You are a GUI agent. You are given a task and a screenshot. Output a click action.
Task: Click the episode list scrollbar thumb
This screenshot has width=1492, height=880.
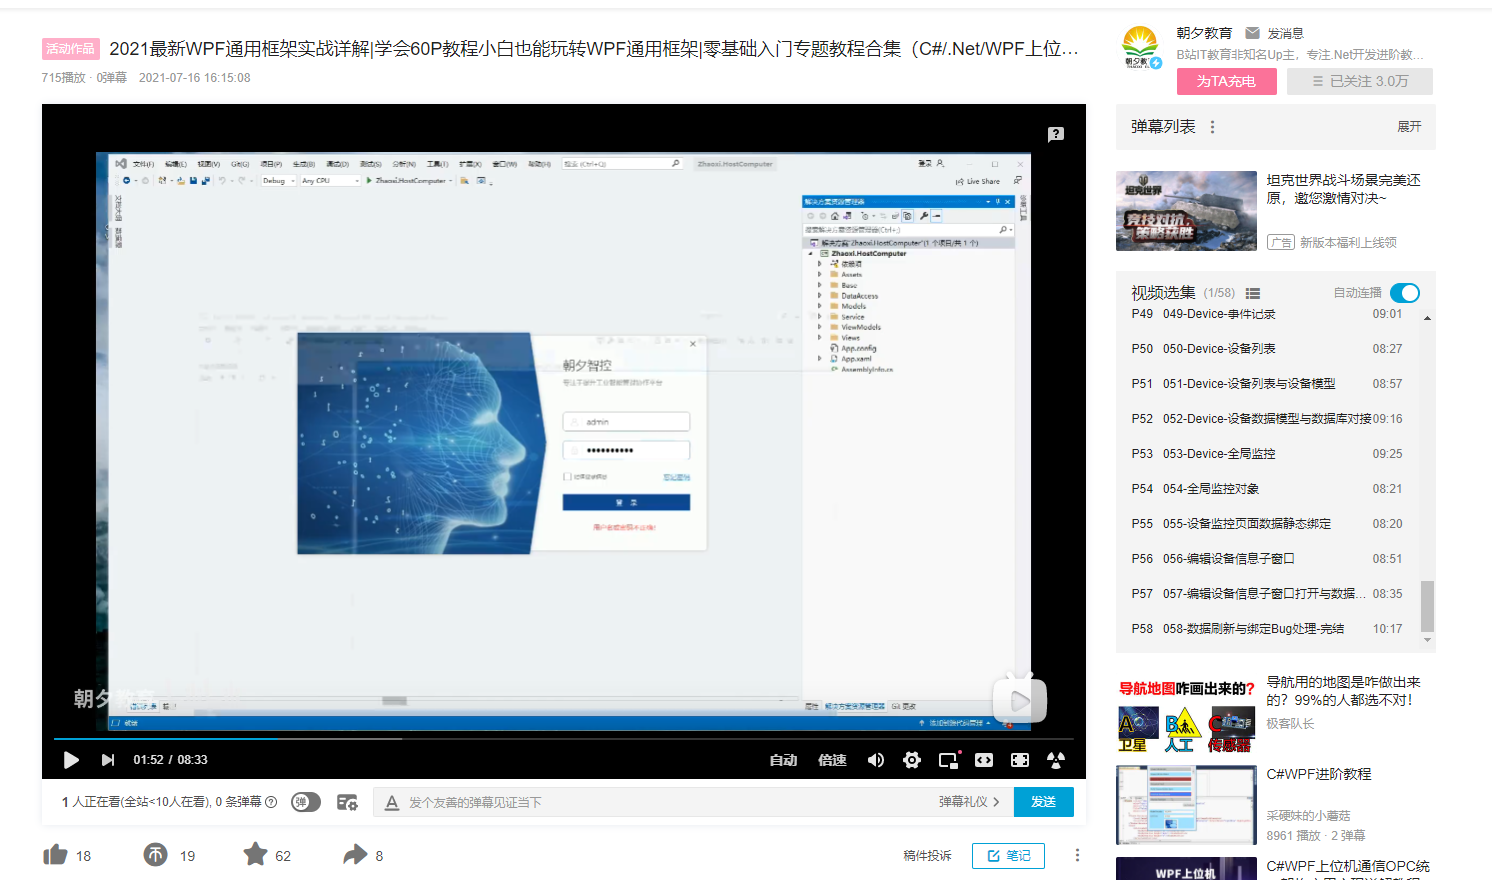tap(1427, 606)
